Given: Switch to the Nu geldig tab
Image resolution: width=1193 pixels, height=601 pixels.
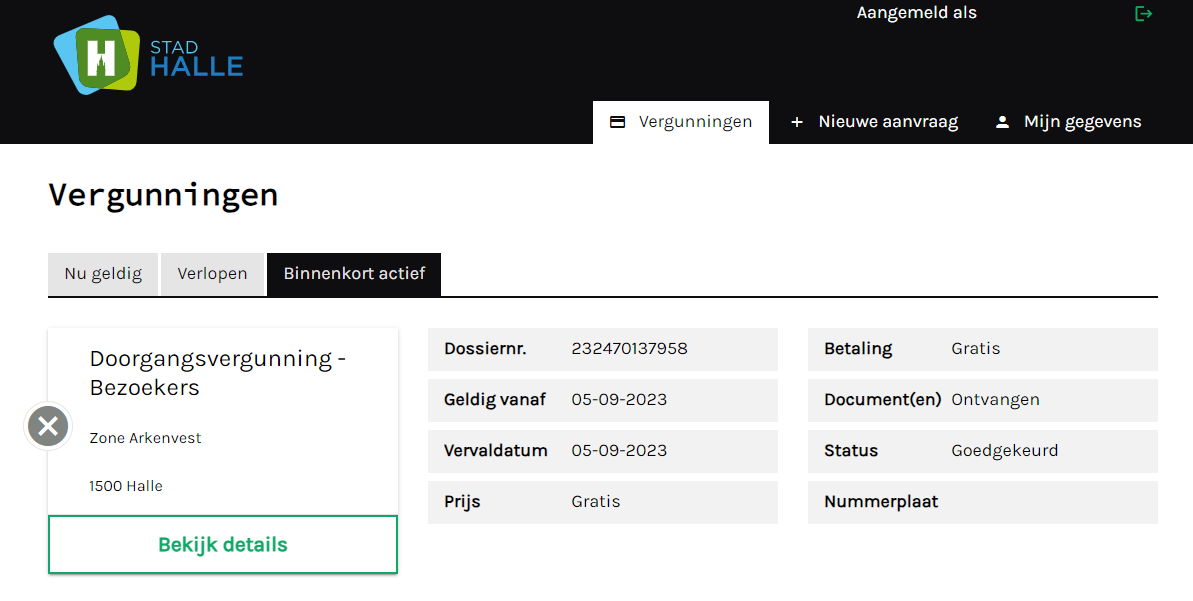Looking at the screenshot, I should coord(102,273).
